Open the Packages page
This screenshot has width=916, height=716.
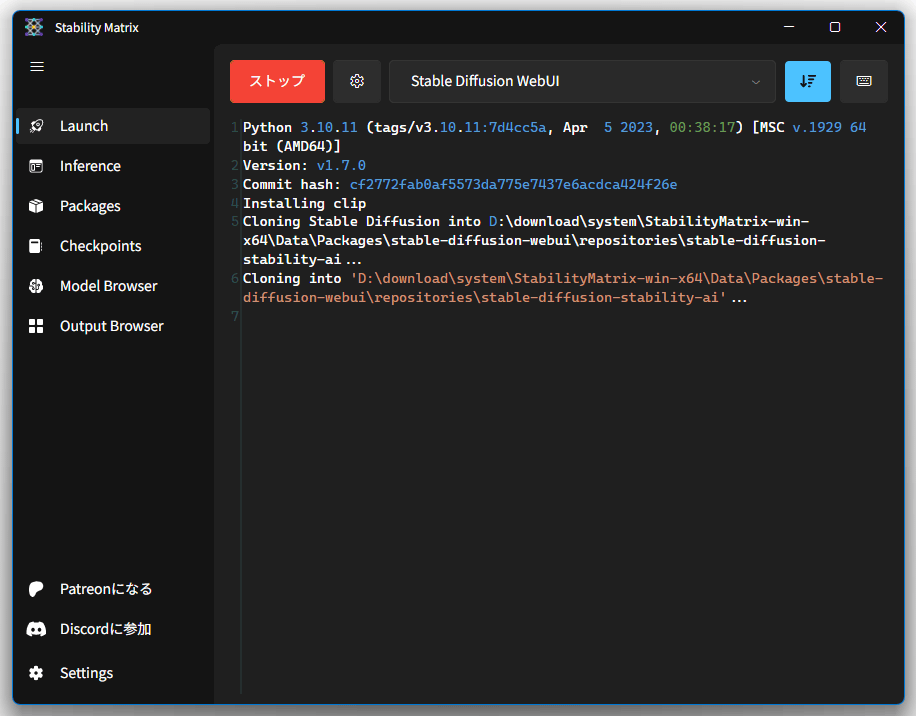pyautogui.click(x=113, y=206)
